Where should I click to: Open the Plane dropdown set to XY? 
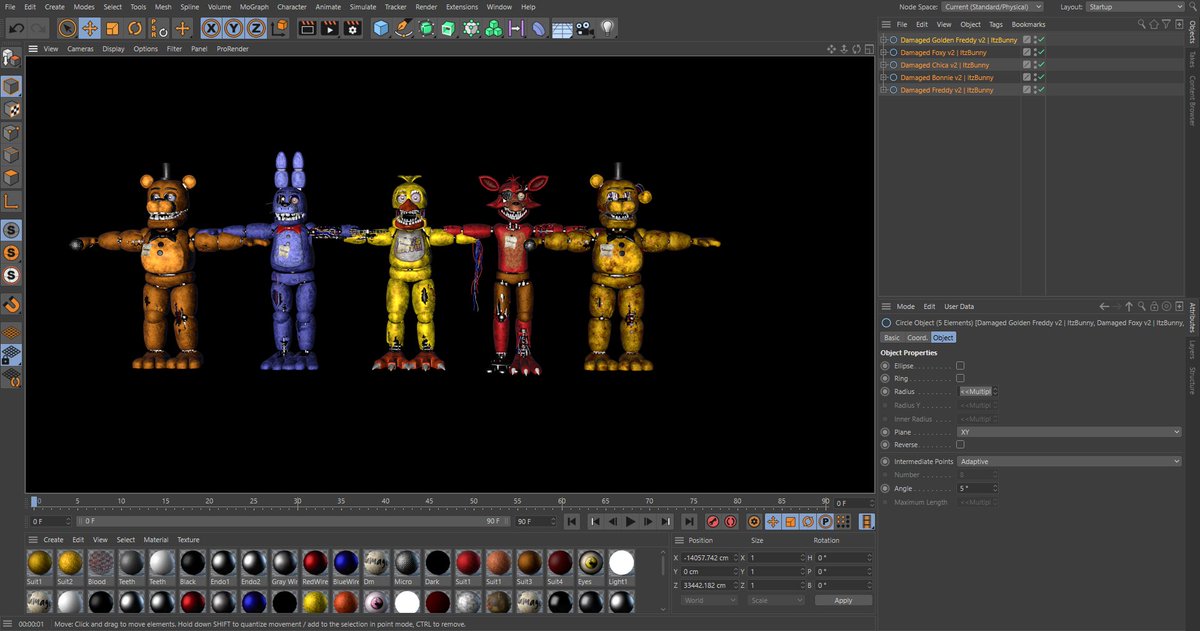[1069, 432]
